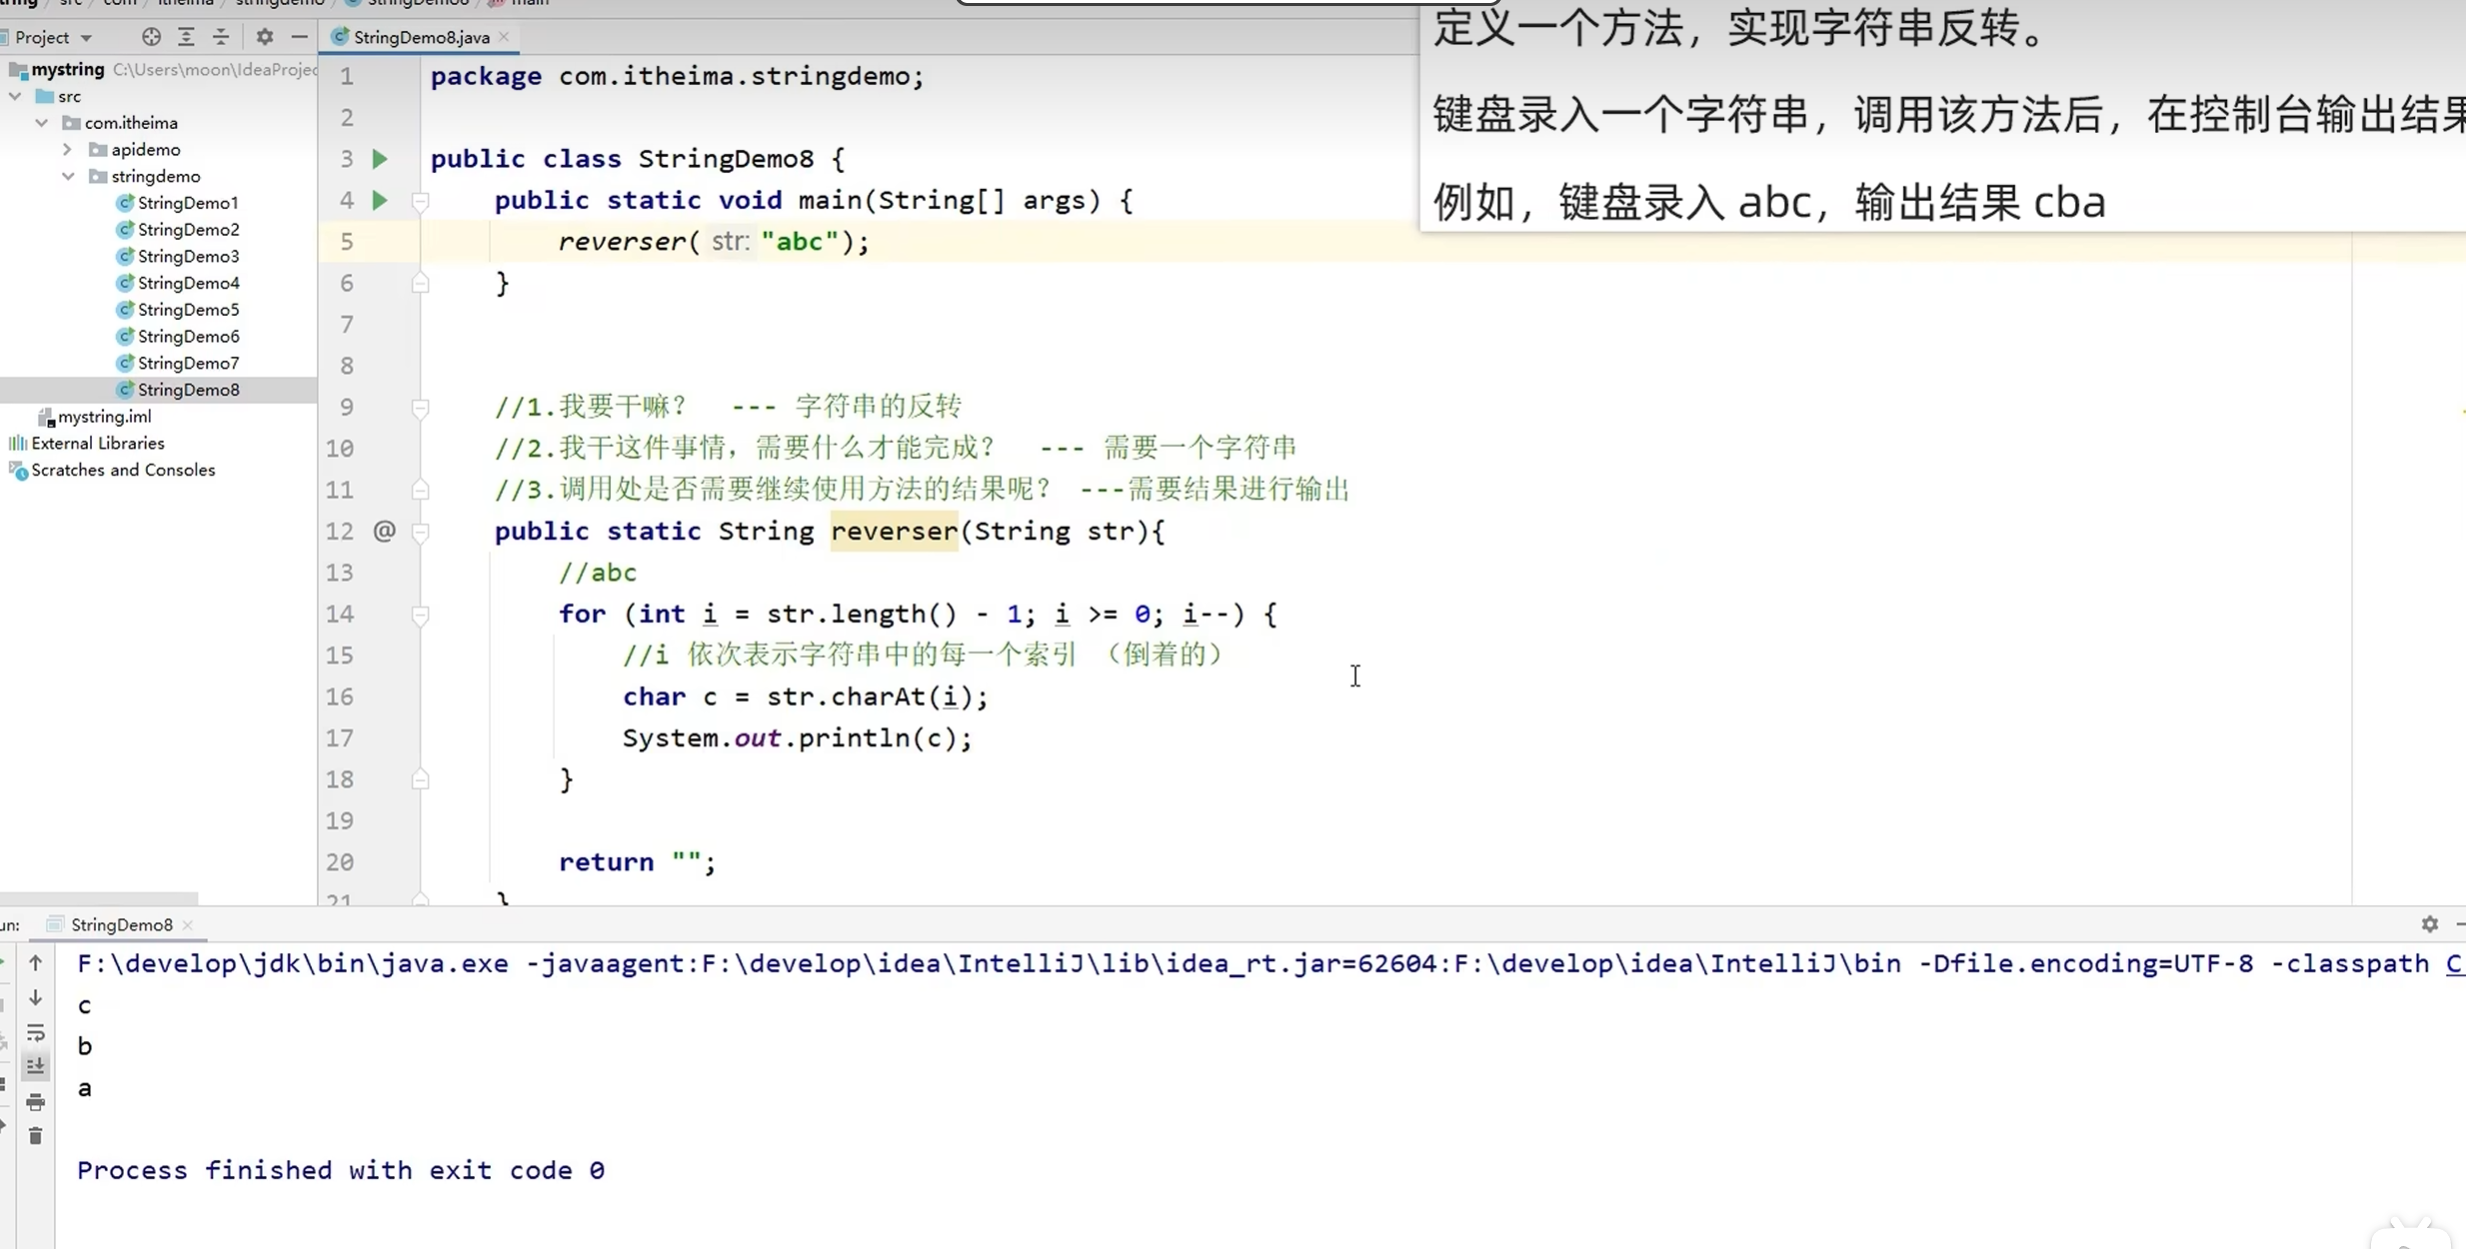Open StringDemo6 class in tree

coord(188,337)
